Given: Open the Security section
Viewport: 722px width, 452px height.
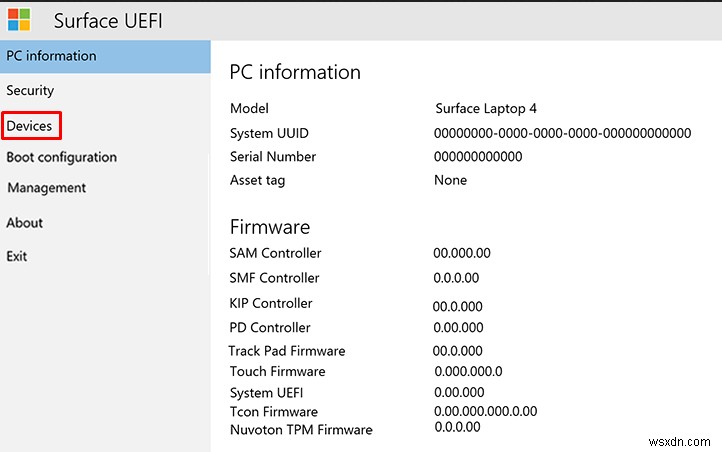Looking at the screenshot, I should tap(30, 90).
